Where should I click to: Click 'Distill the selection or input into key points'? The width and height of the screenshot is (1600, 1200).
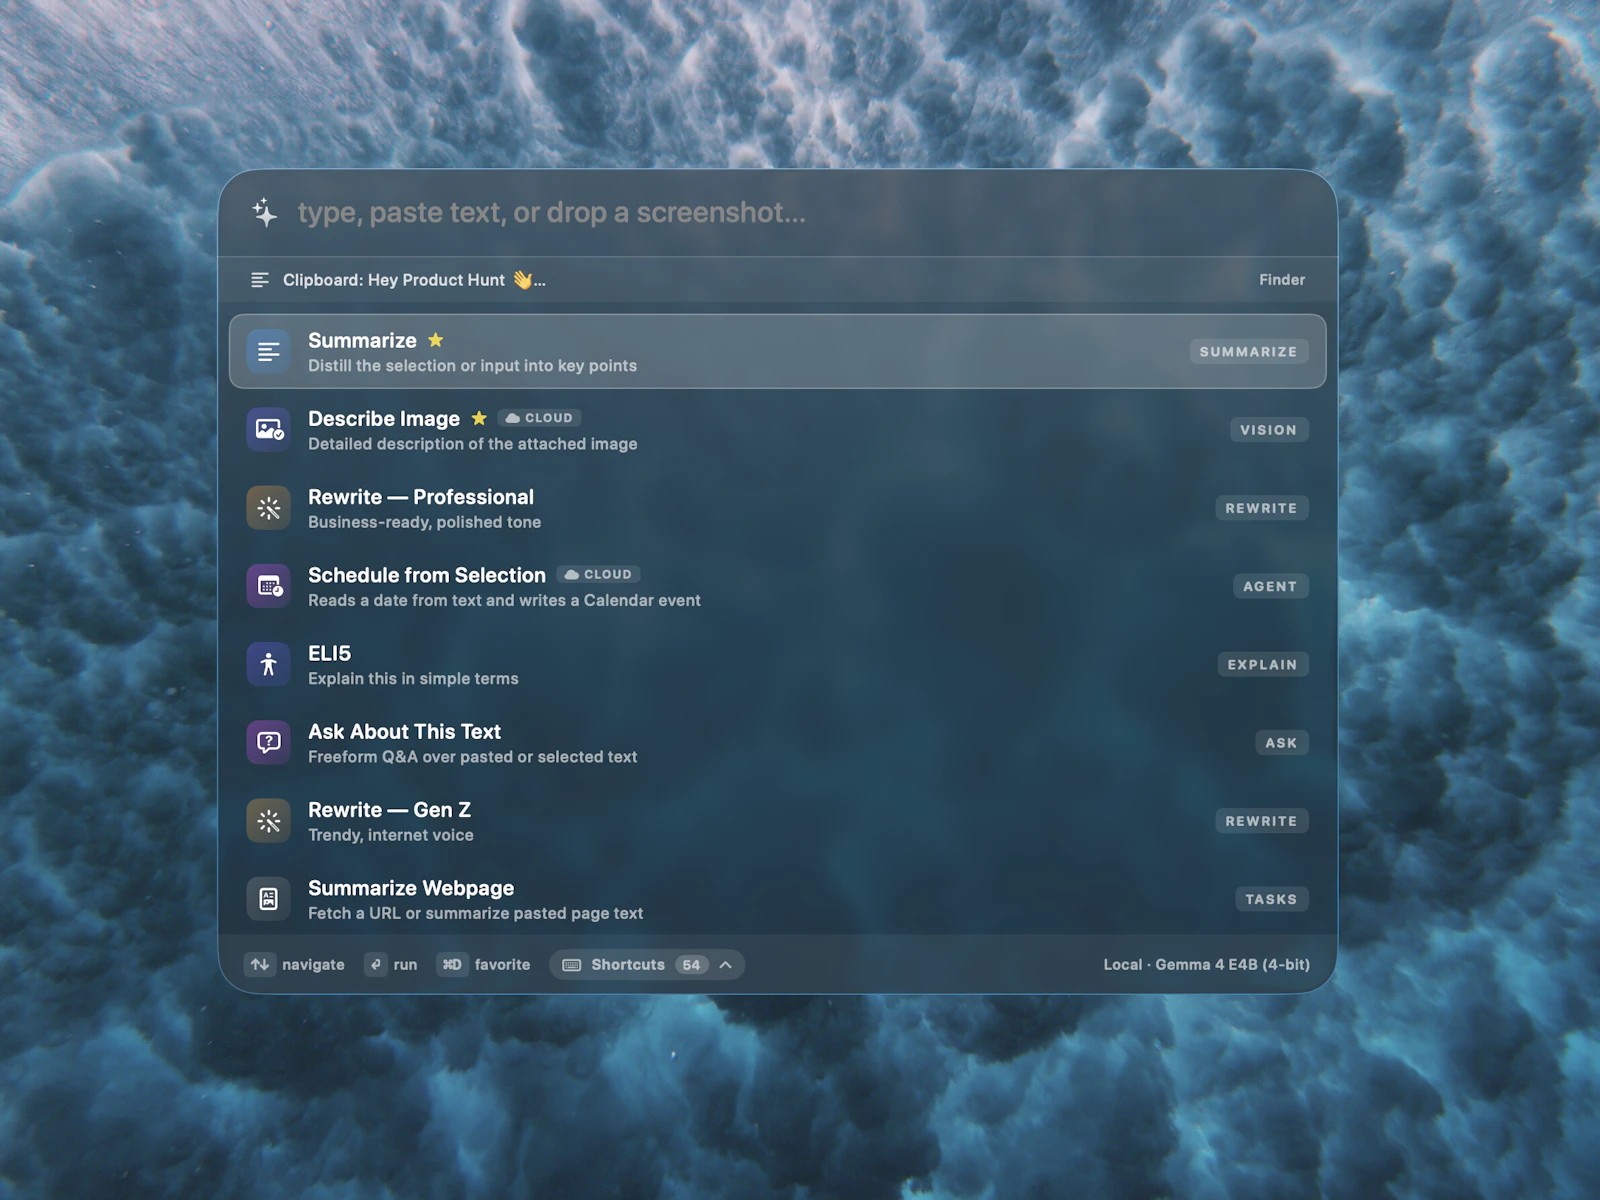(472, 366)
